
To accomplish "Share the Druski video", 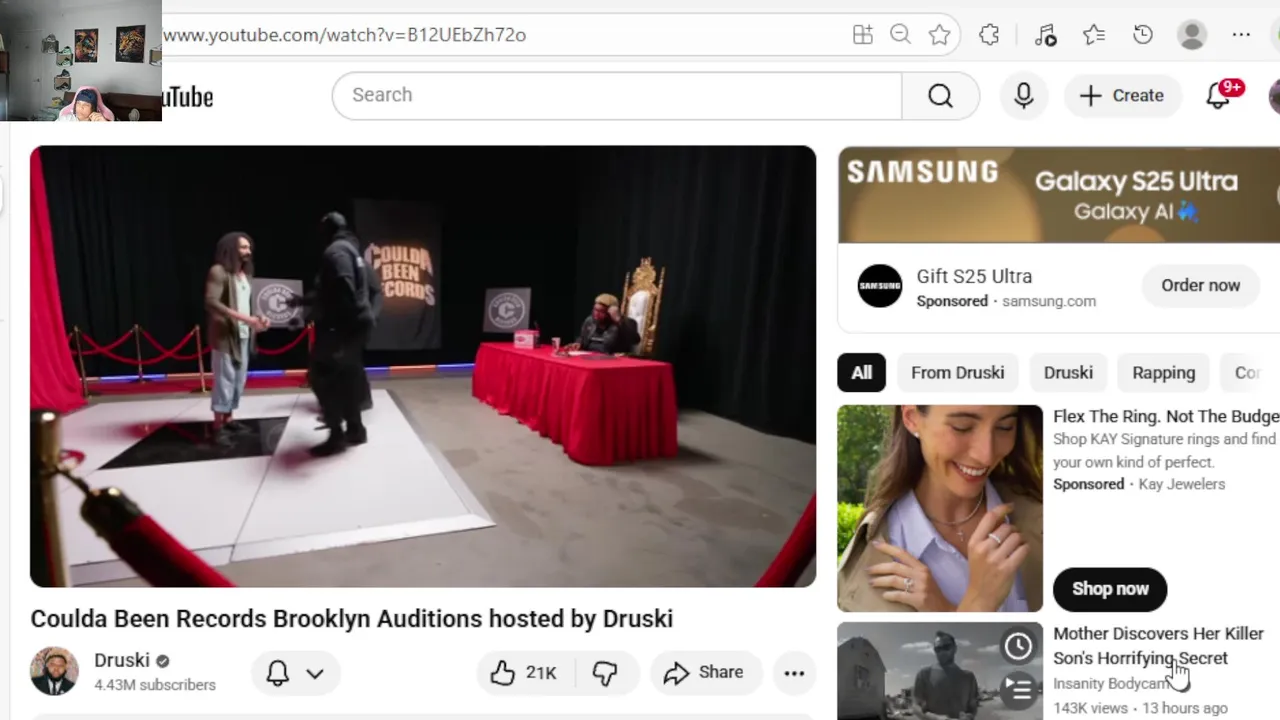I will (705, 673).
